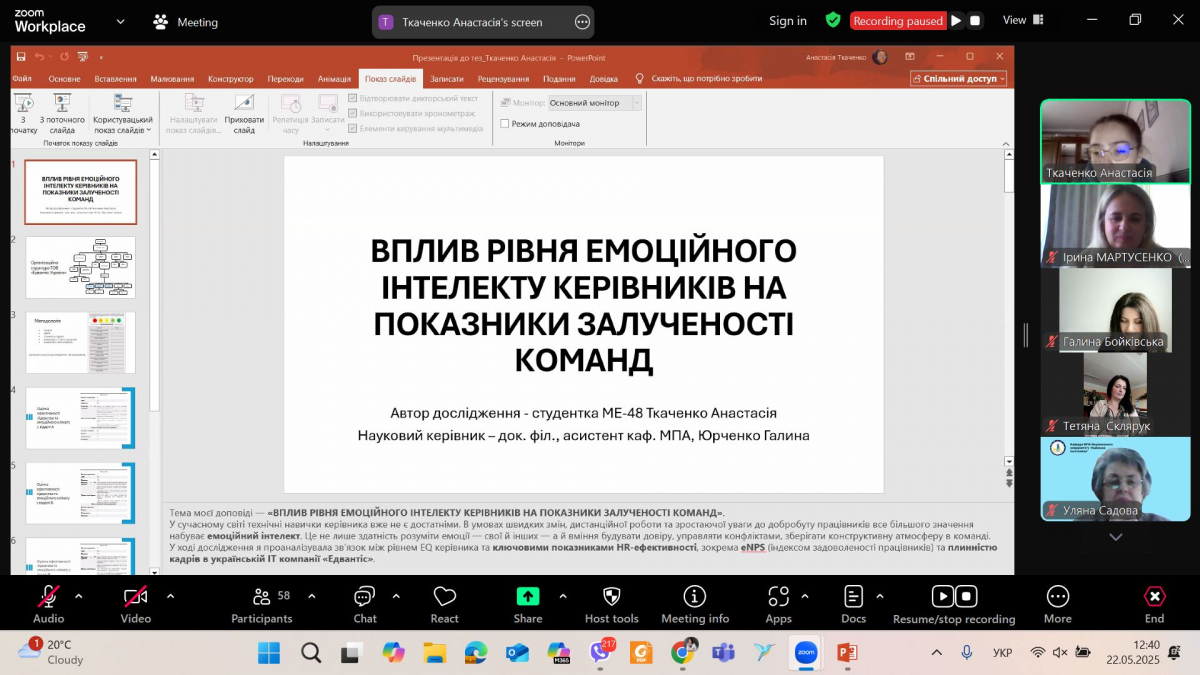Start slideshow from current slide
Viewport: 1200px width, 675px height.
[62, 110]
